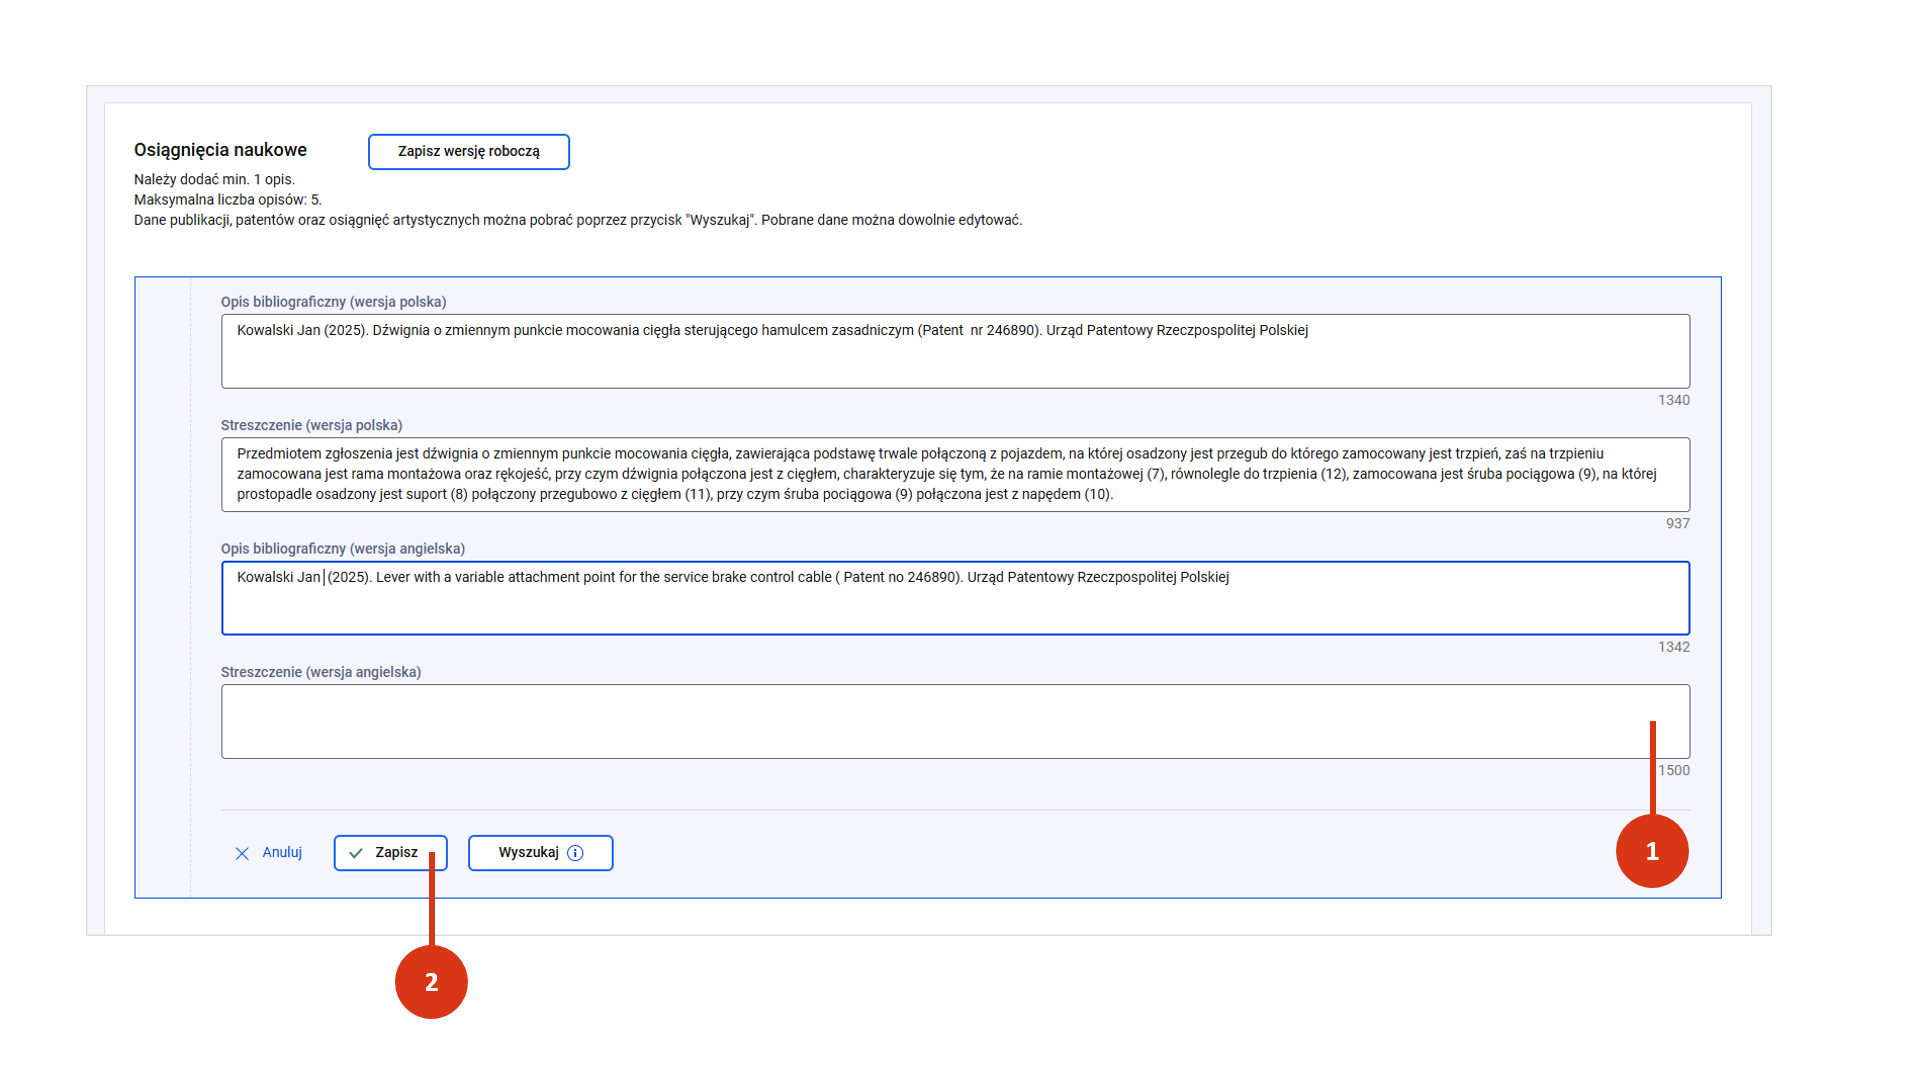Click inside Streszczenie (wersja polska) text area
This screenshot has height=1080, width=1920.
[x=954, y=474]
